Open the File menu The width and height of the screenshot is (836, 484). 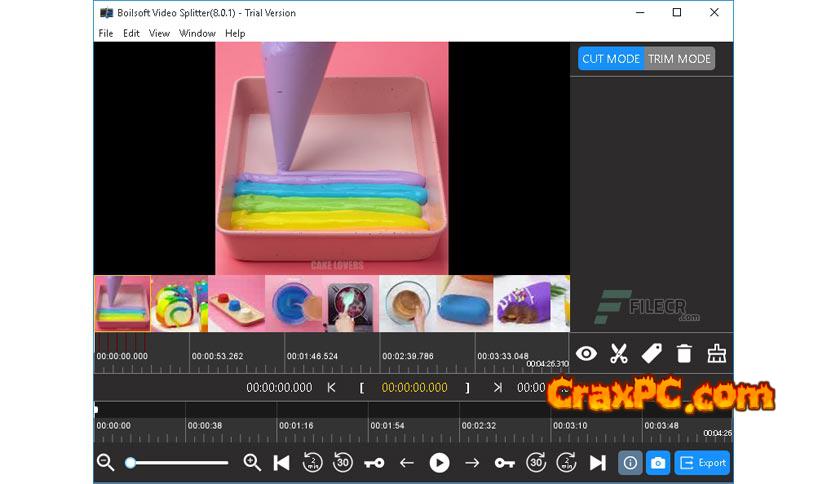point(106,33)
